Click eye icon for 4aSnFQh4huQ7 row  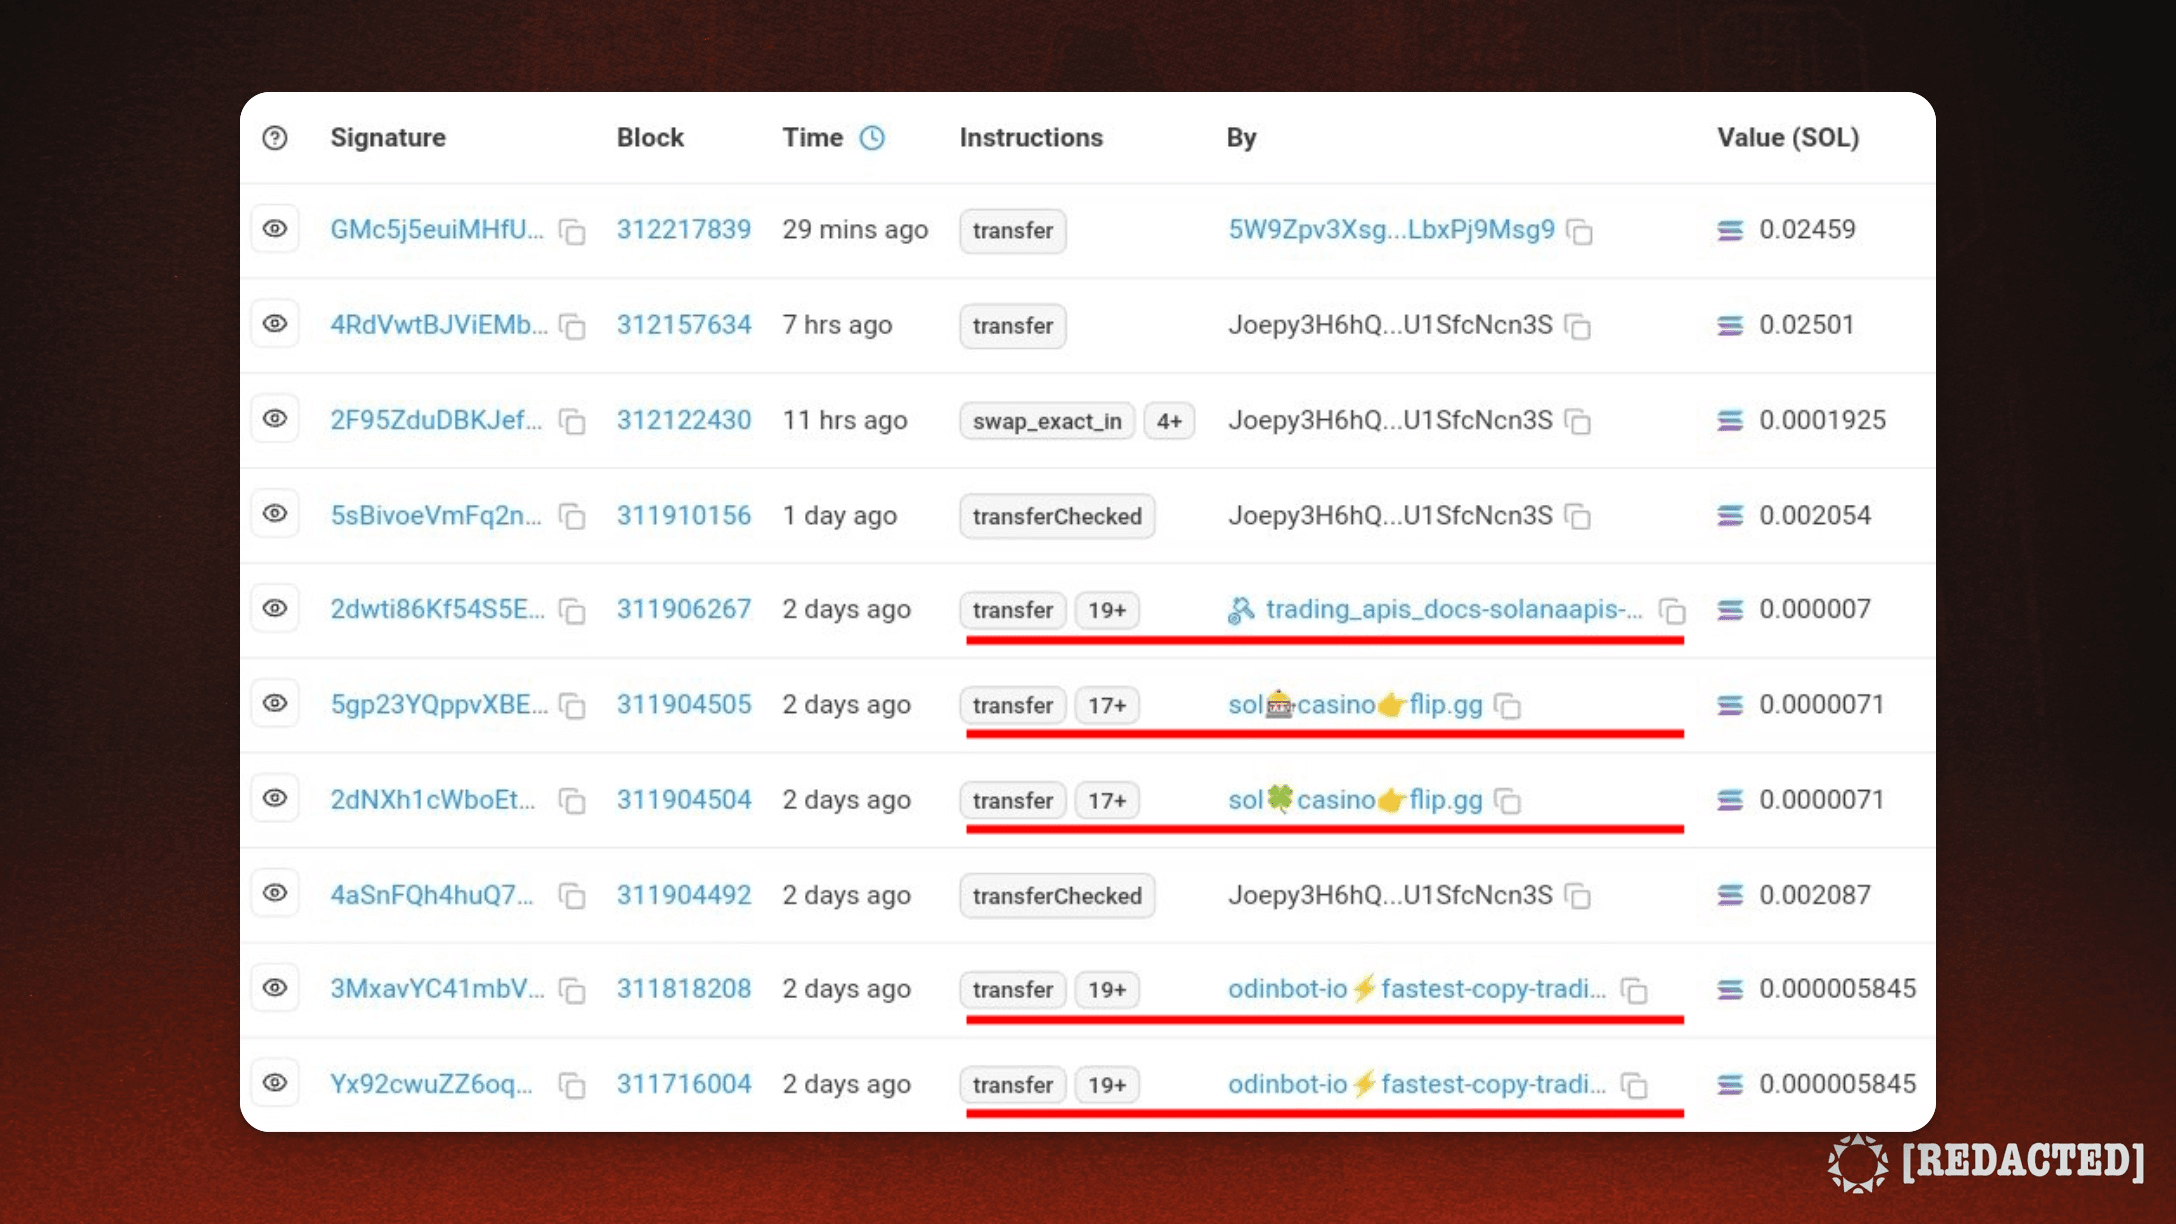(x=275, y=894)
